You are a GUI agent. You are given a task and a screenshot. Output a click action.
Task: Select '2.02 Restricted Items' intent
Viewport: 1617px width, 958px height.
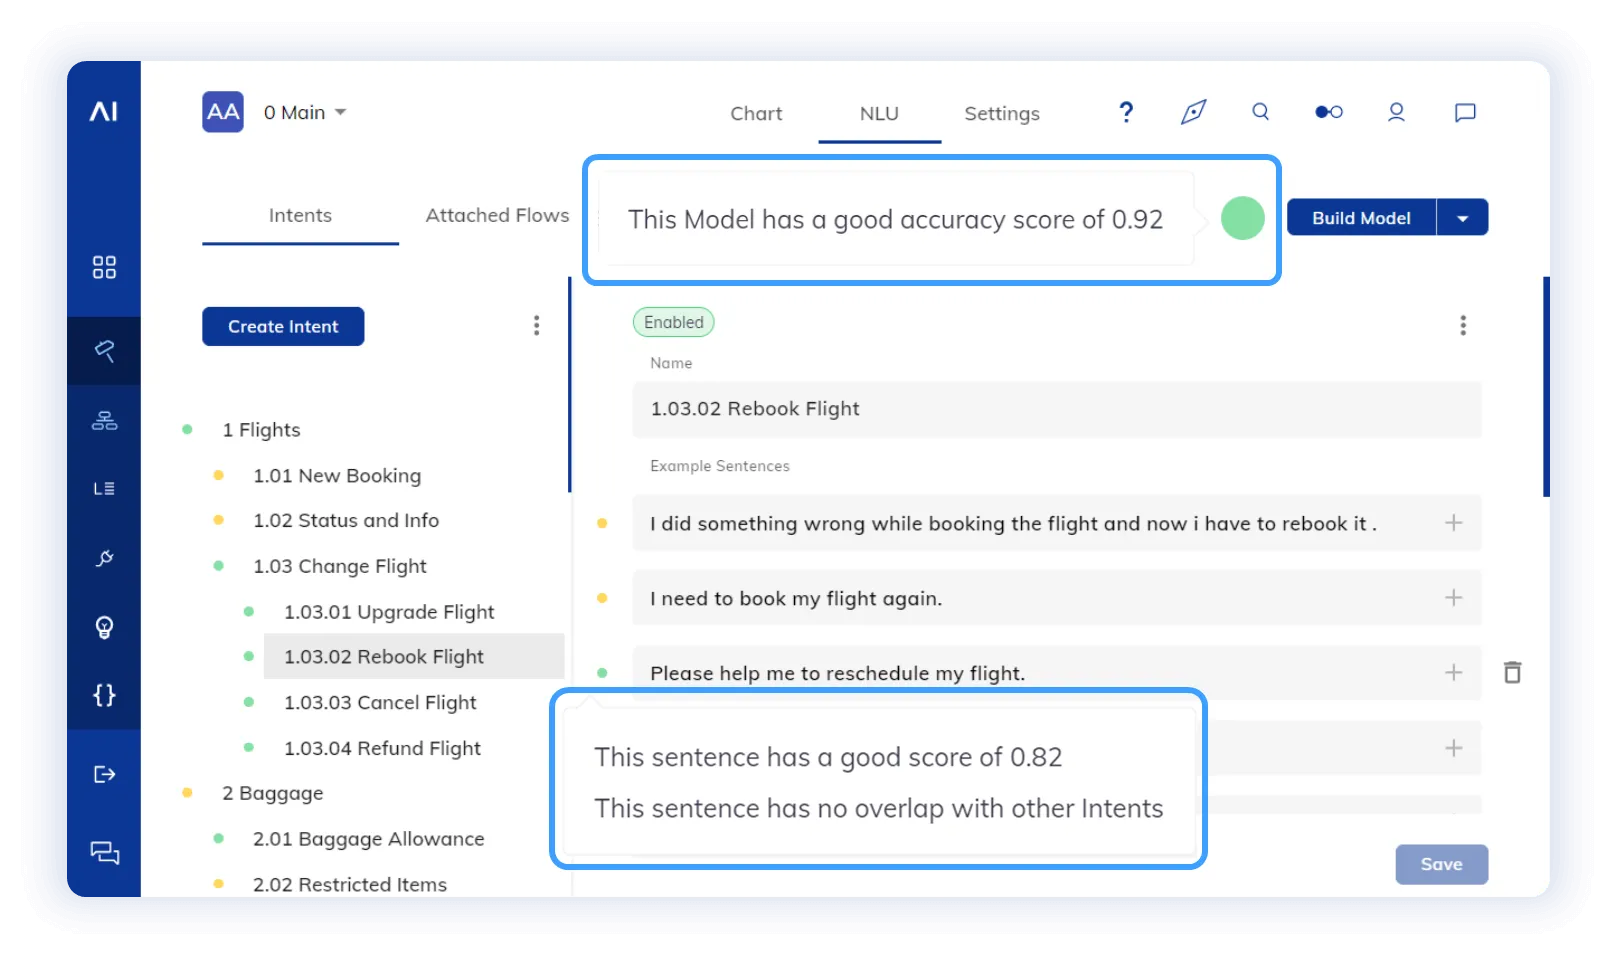click(350, 884)
